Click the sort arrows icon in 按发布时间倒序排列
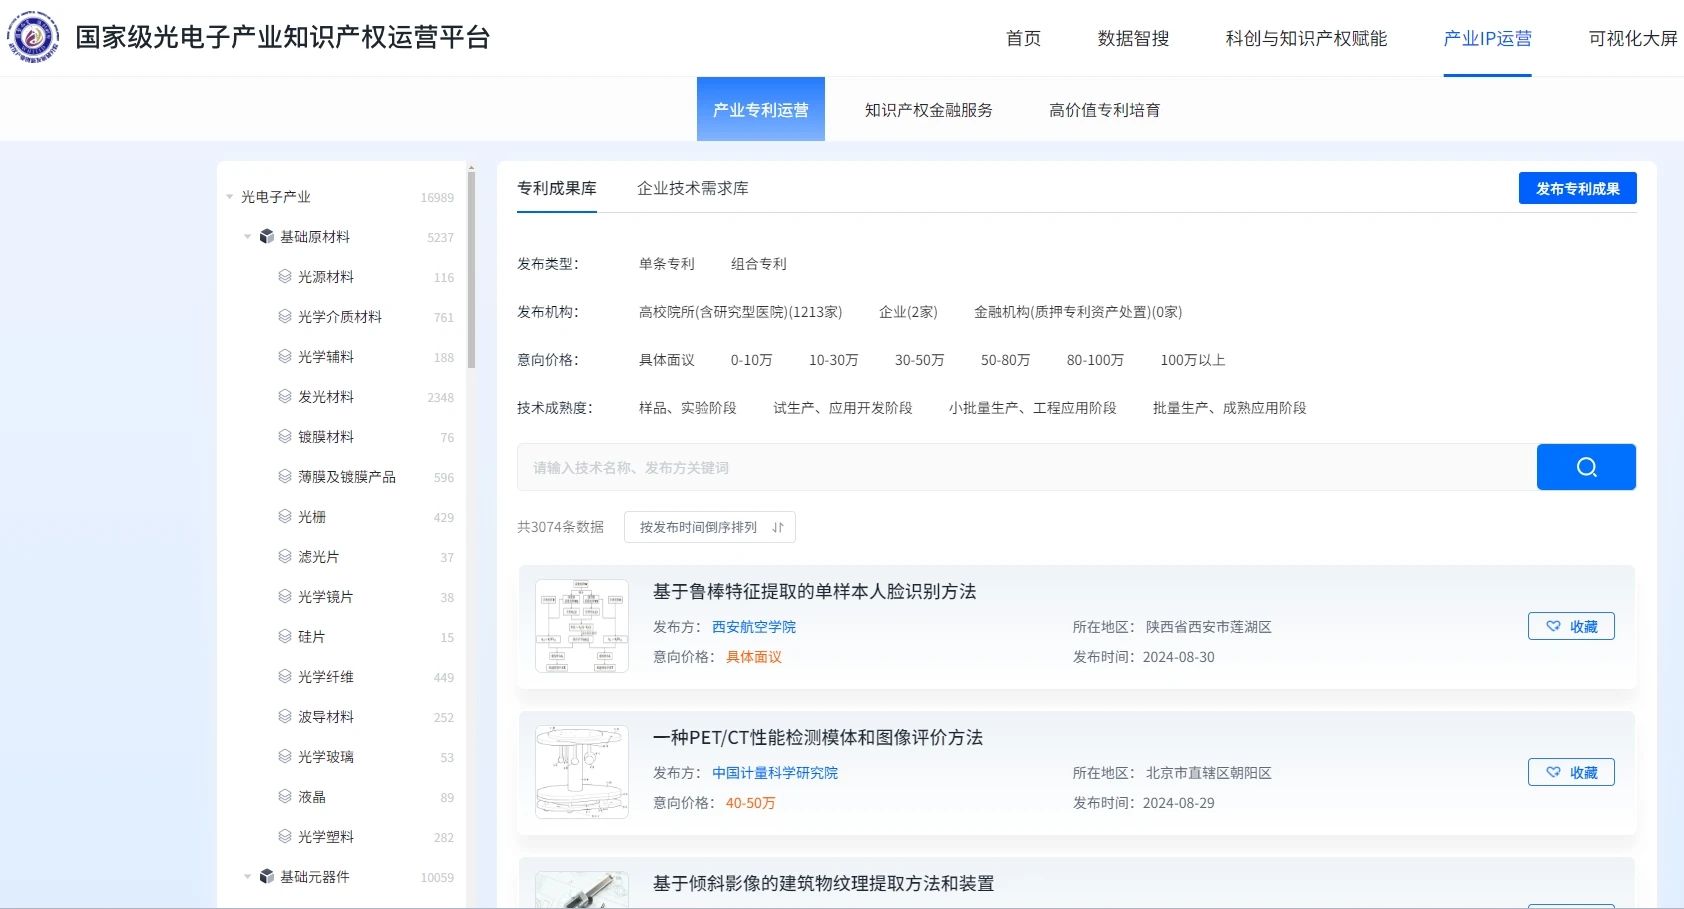Screen dimensions: 1684x909 (x=778, y=528)
